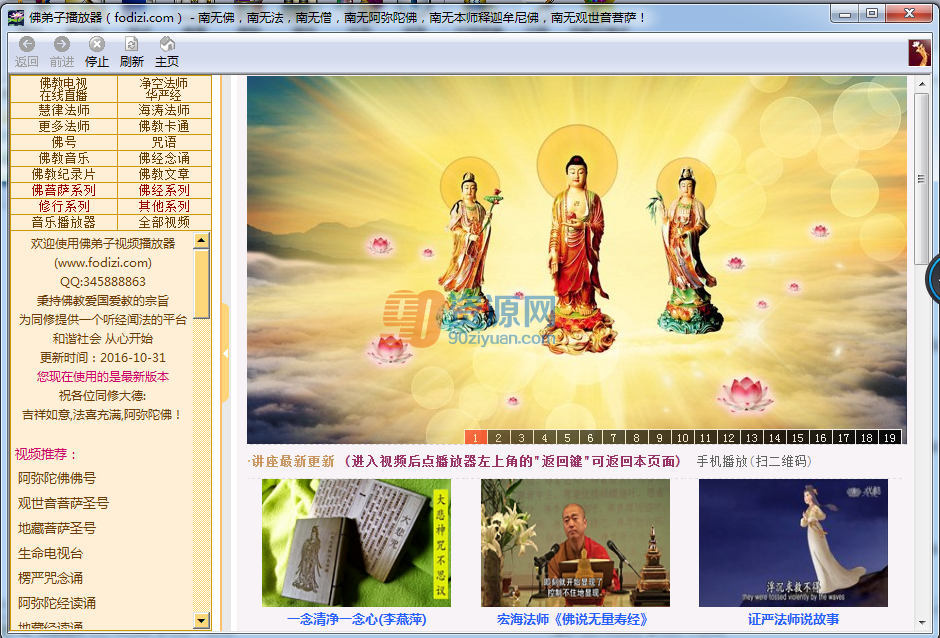Open recommended video 地藏菩萨圣号
The height and width of the screenshot is (638, 940).
[x=57, y=528]
